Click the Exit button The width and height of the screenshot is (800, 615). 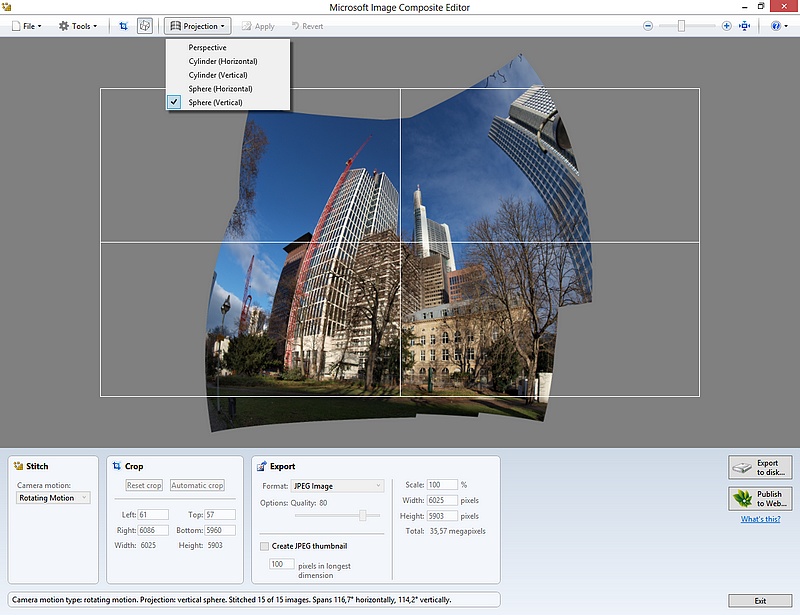761,600
